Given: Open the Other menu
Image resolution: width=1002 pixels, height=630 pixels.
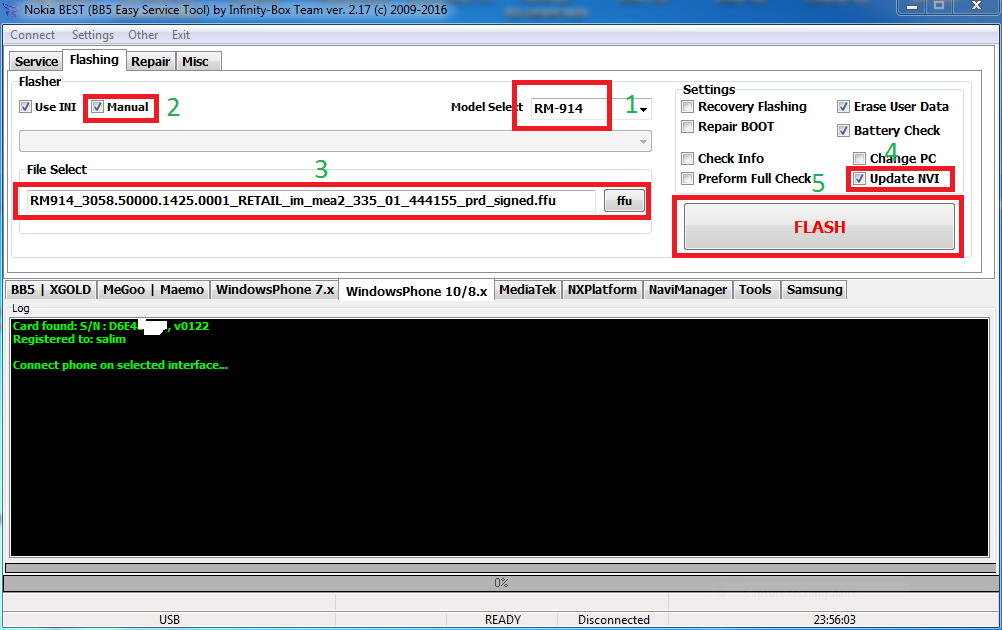Looking at the screenshot, I should click(143, 35).
